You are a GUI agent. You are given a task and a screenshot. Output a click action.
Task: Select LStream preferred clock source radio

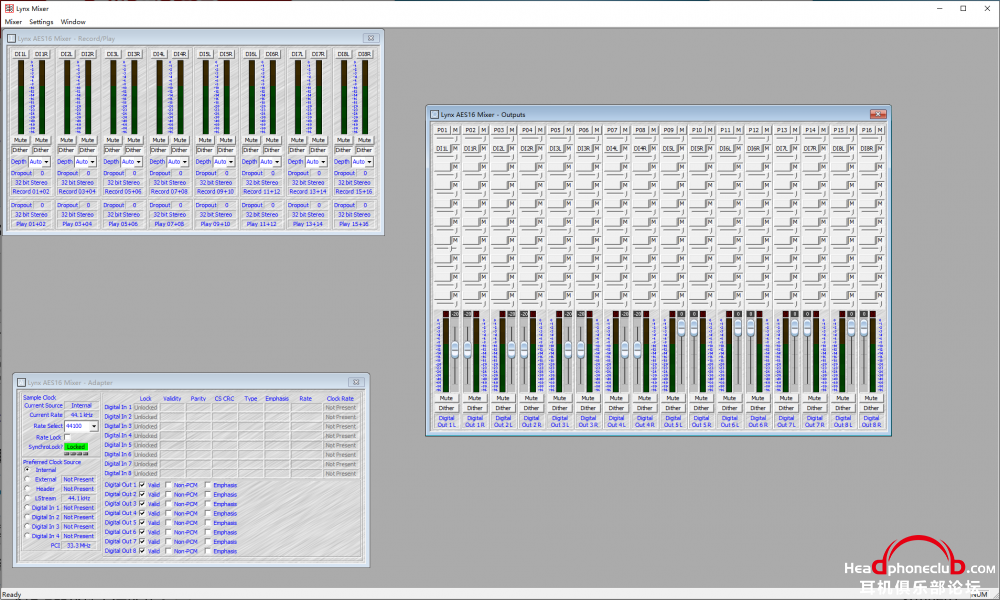27,498
